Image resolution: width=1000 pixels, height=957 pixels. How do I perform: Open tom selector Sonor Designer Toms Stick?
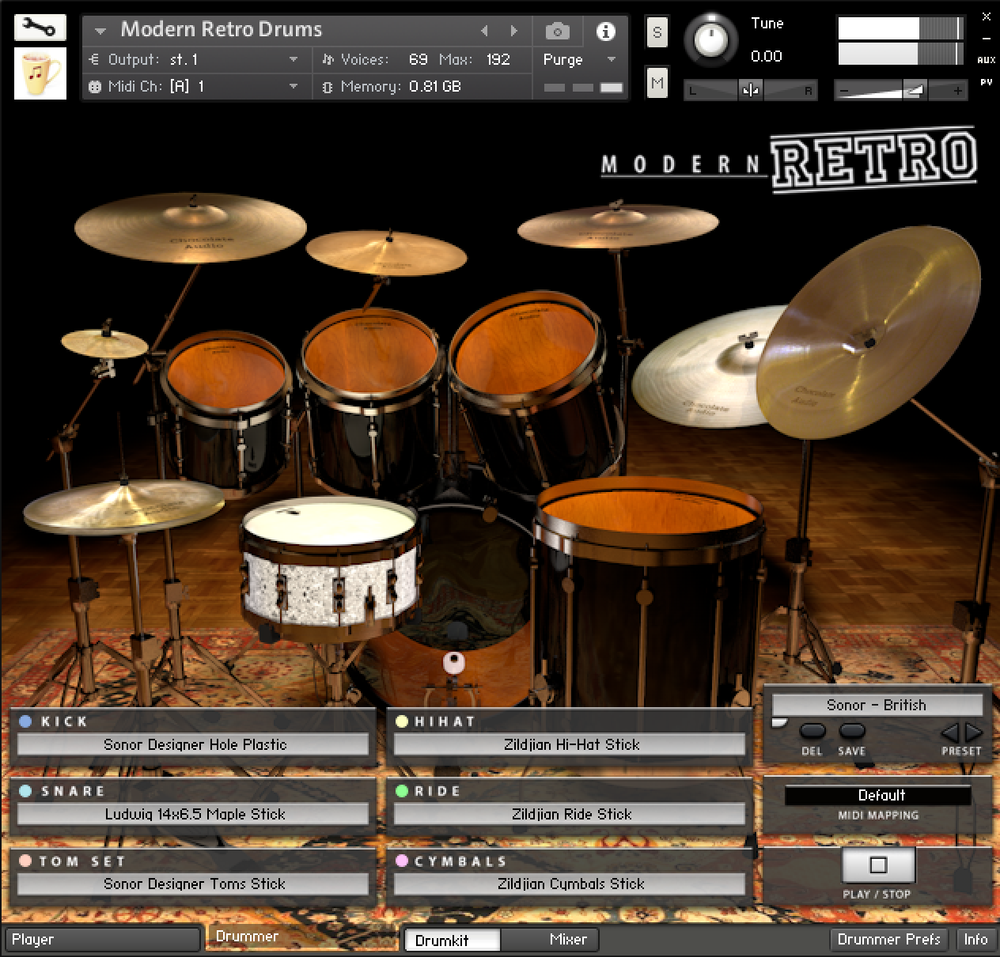[x=193, y=884]
